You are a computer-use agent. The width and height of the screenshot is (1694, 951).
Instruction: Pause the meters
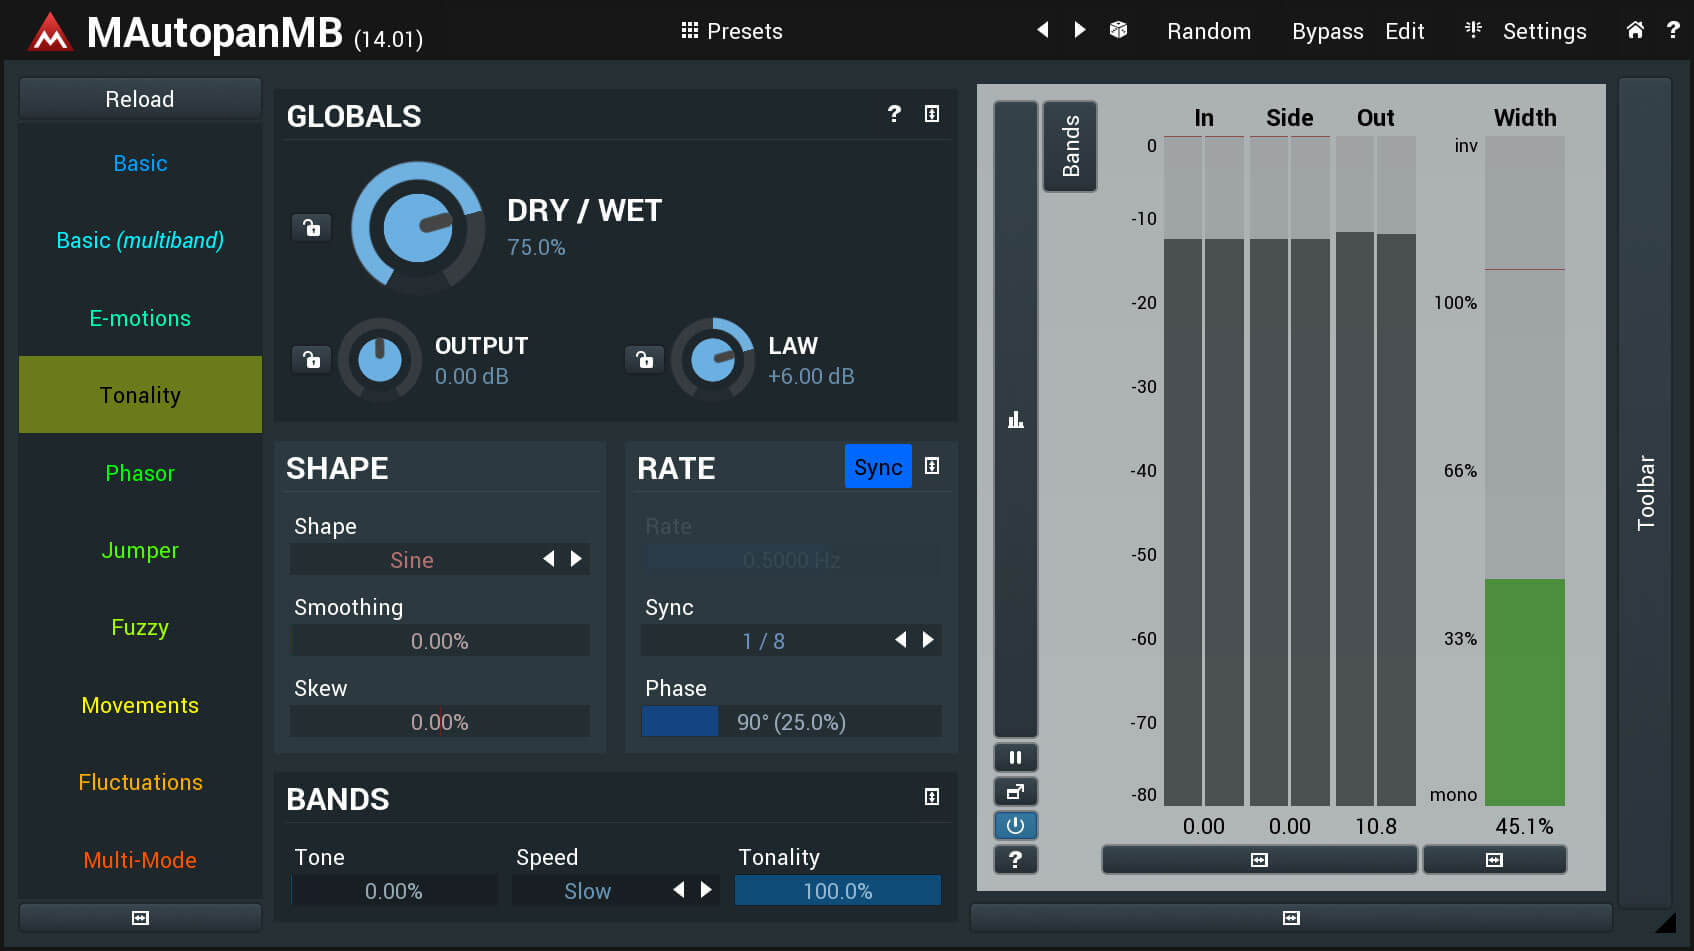[1016, 758]
